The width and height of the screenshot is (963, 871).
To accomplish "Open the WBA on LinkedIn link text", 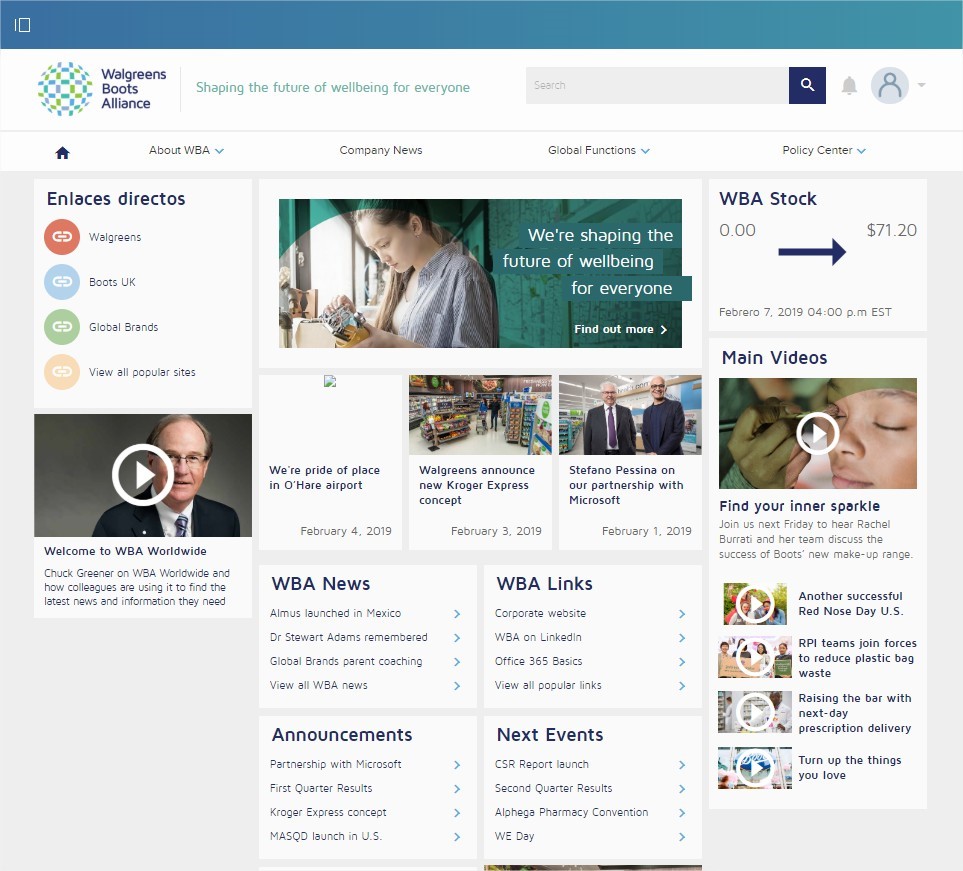I will pos(538,637).
